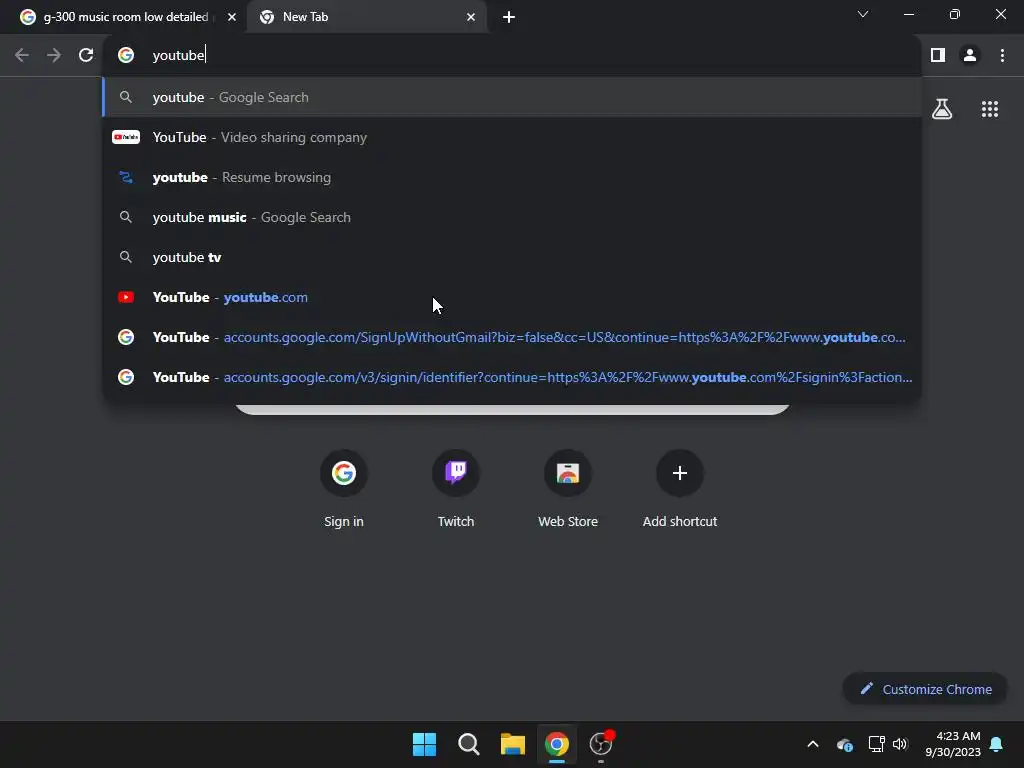The height and width of the screenshot is (768, 1024).
Task: Open the Windows Start menu
Action: 424,744
